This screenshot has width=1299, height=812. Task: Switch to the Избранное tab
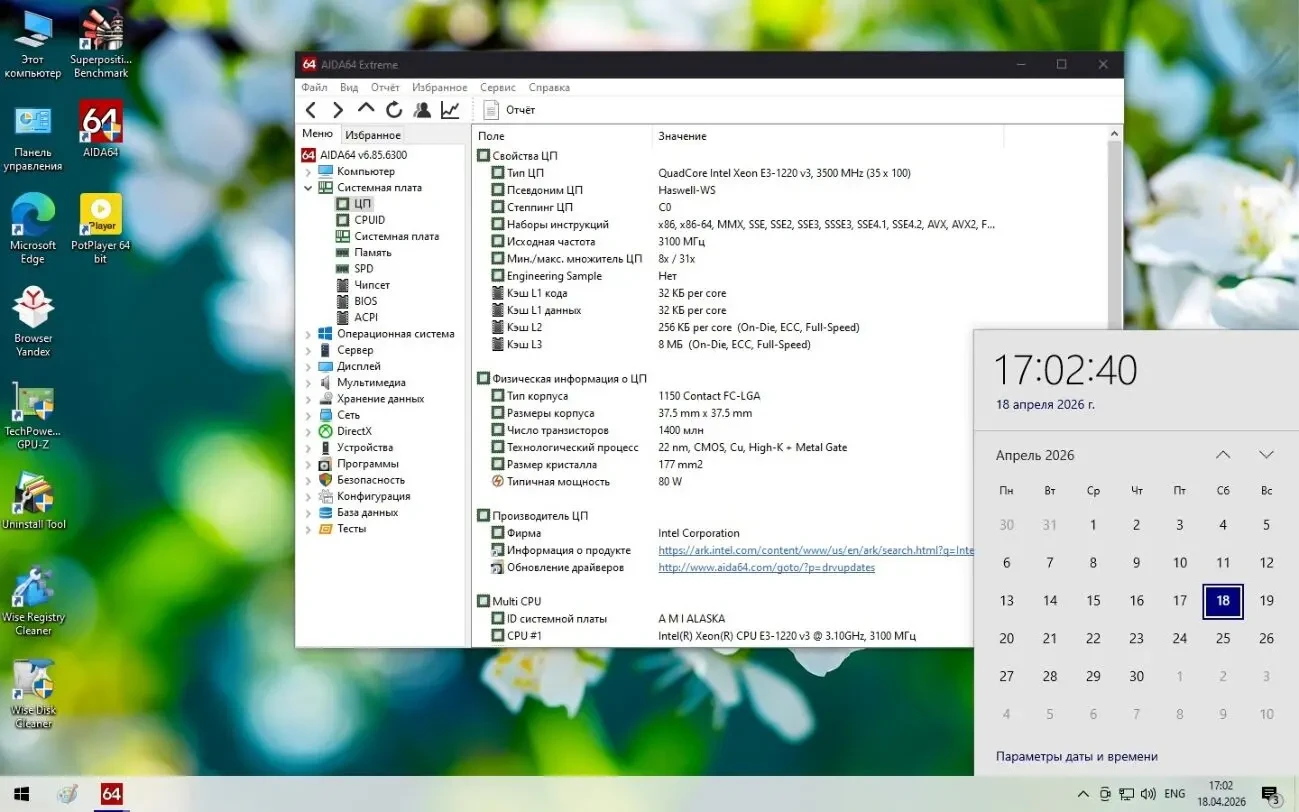tap(373, 135)
